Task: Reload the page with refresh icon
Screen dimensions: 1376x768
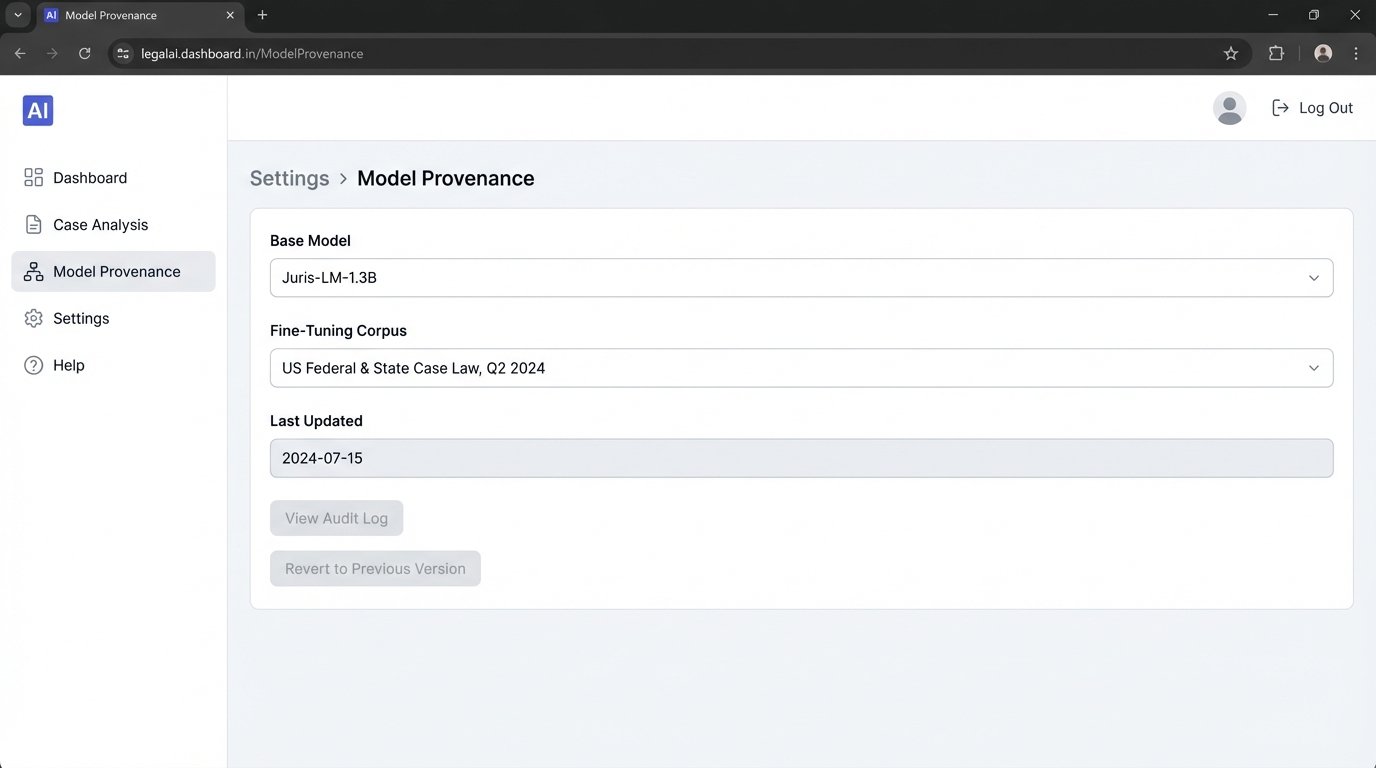Action: tap(85, 54)
